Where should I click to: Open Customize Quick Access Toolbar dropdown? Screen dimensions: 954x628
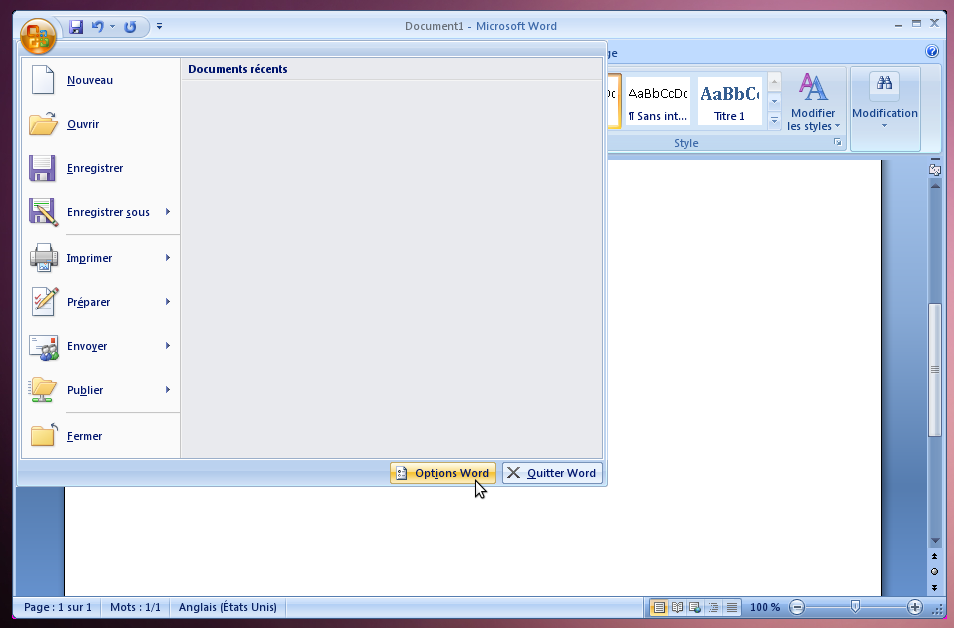click(159, 26)
